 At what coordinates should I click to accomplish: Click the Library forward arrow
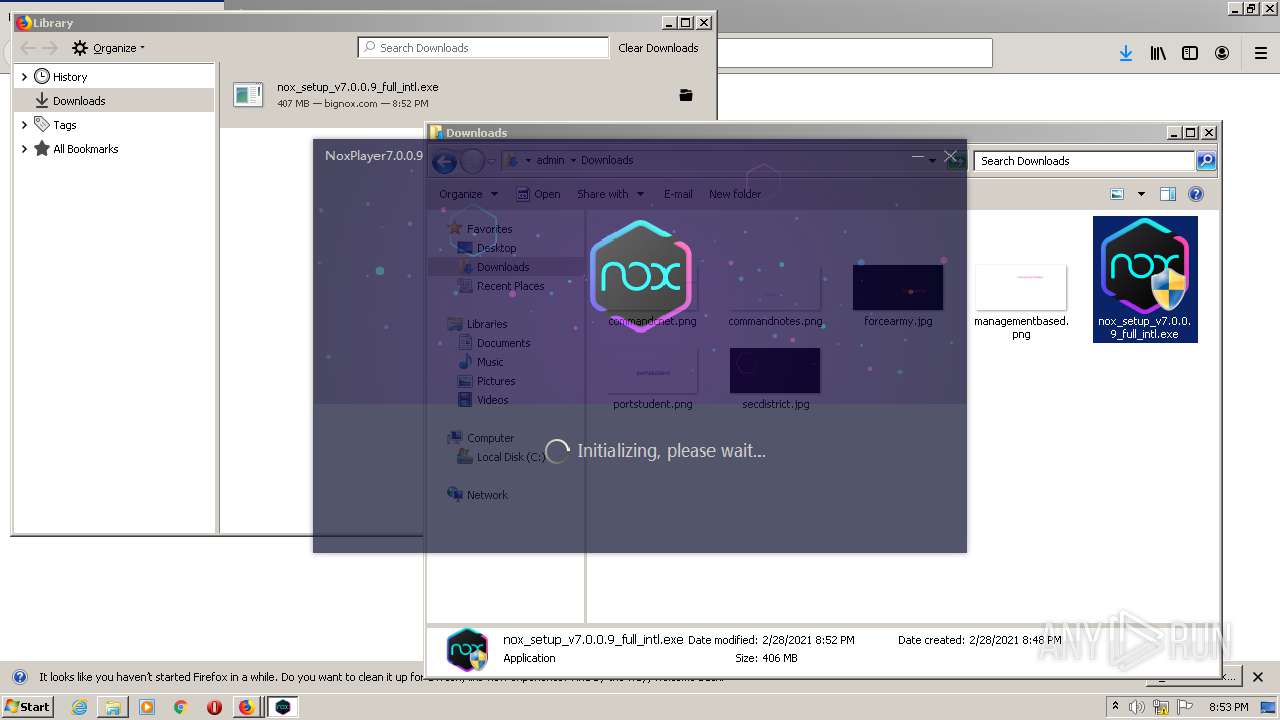(50, 48)
